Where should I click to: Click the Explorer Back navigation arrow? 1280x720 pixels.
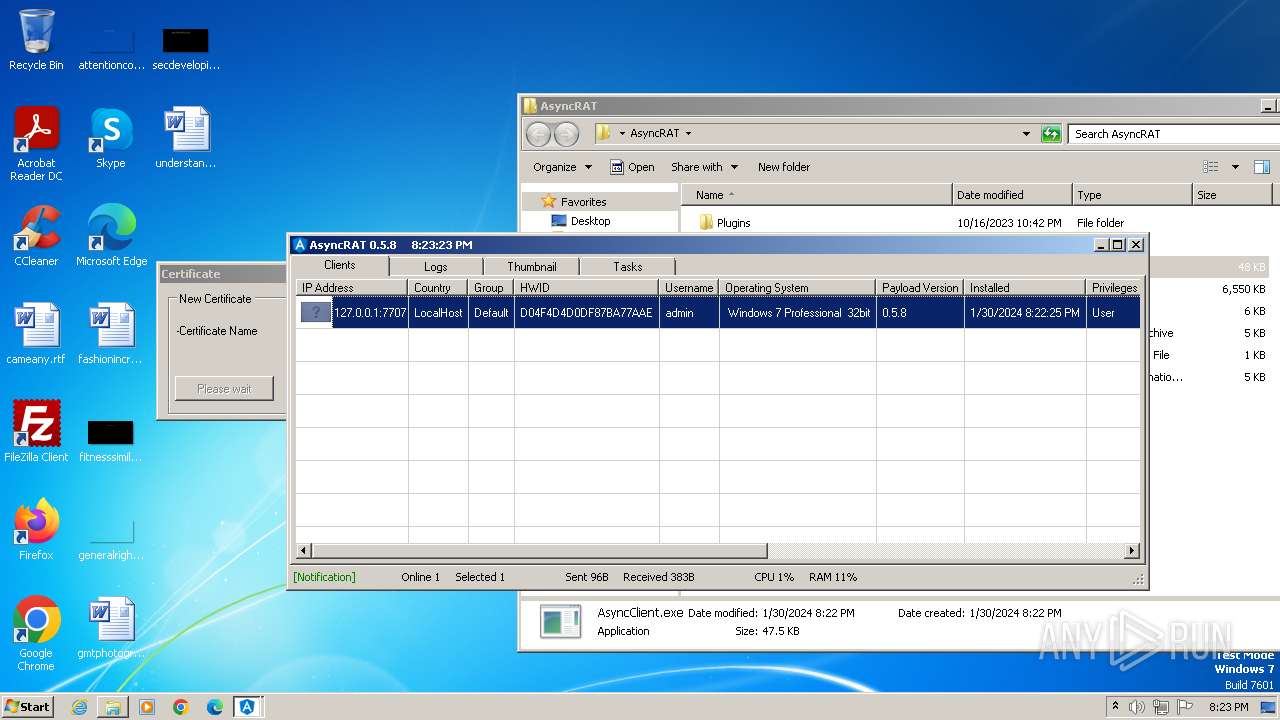(x=538, y=133)
